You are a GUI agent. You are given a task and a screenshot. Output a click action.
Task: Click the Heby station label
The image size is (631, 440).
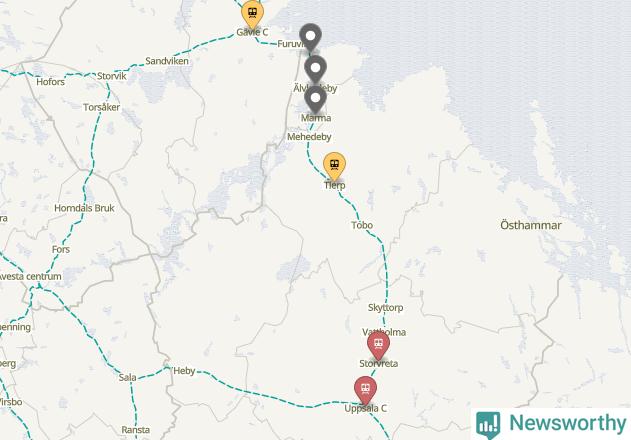click(184, 371)
